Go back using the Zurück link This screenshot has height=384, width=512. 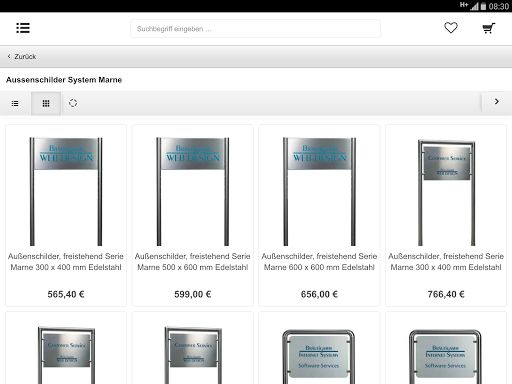pos(25,57)
